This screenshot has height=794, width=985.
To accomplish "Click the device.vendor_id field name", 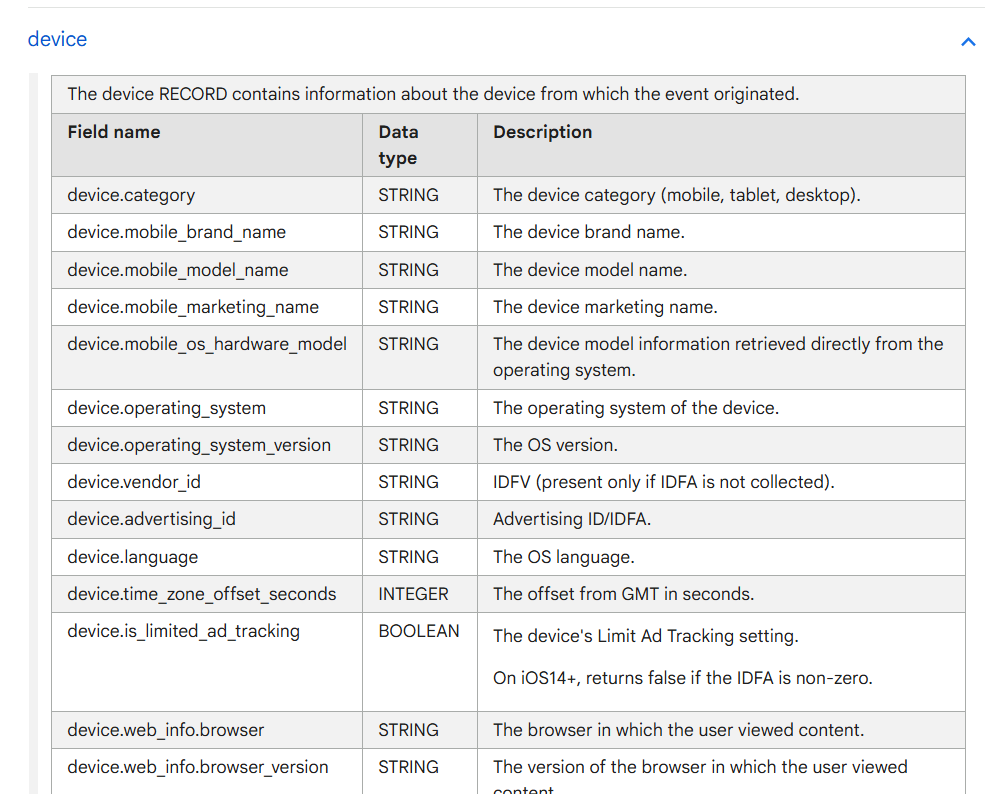I will [134, 482].
